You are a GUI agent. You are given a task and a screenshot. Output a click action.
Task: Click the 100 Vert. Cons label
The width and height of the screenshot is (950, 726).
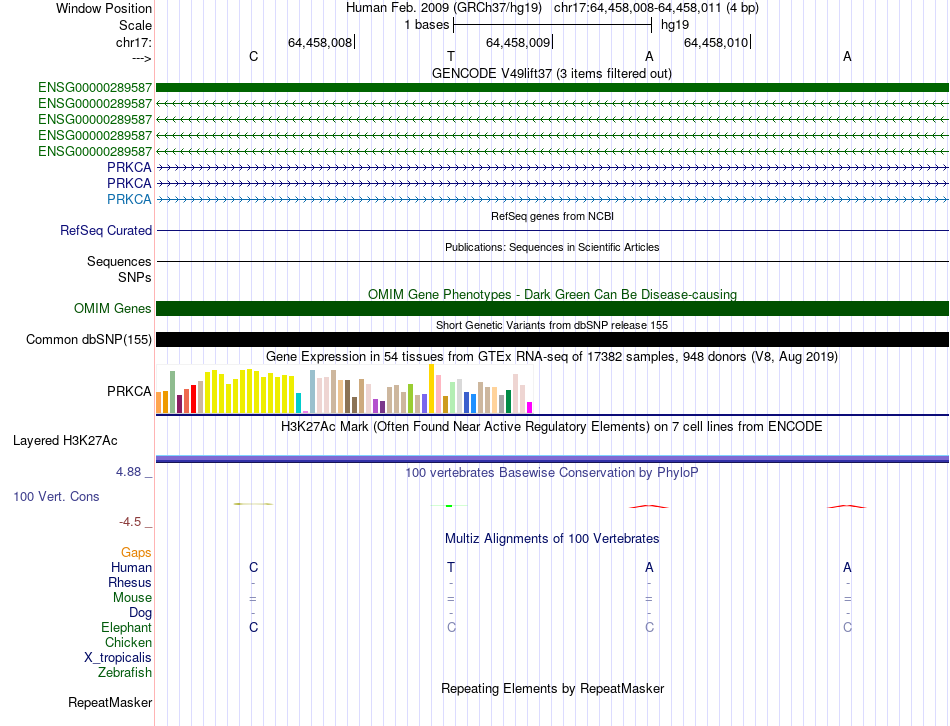click(x=56, y=496)
